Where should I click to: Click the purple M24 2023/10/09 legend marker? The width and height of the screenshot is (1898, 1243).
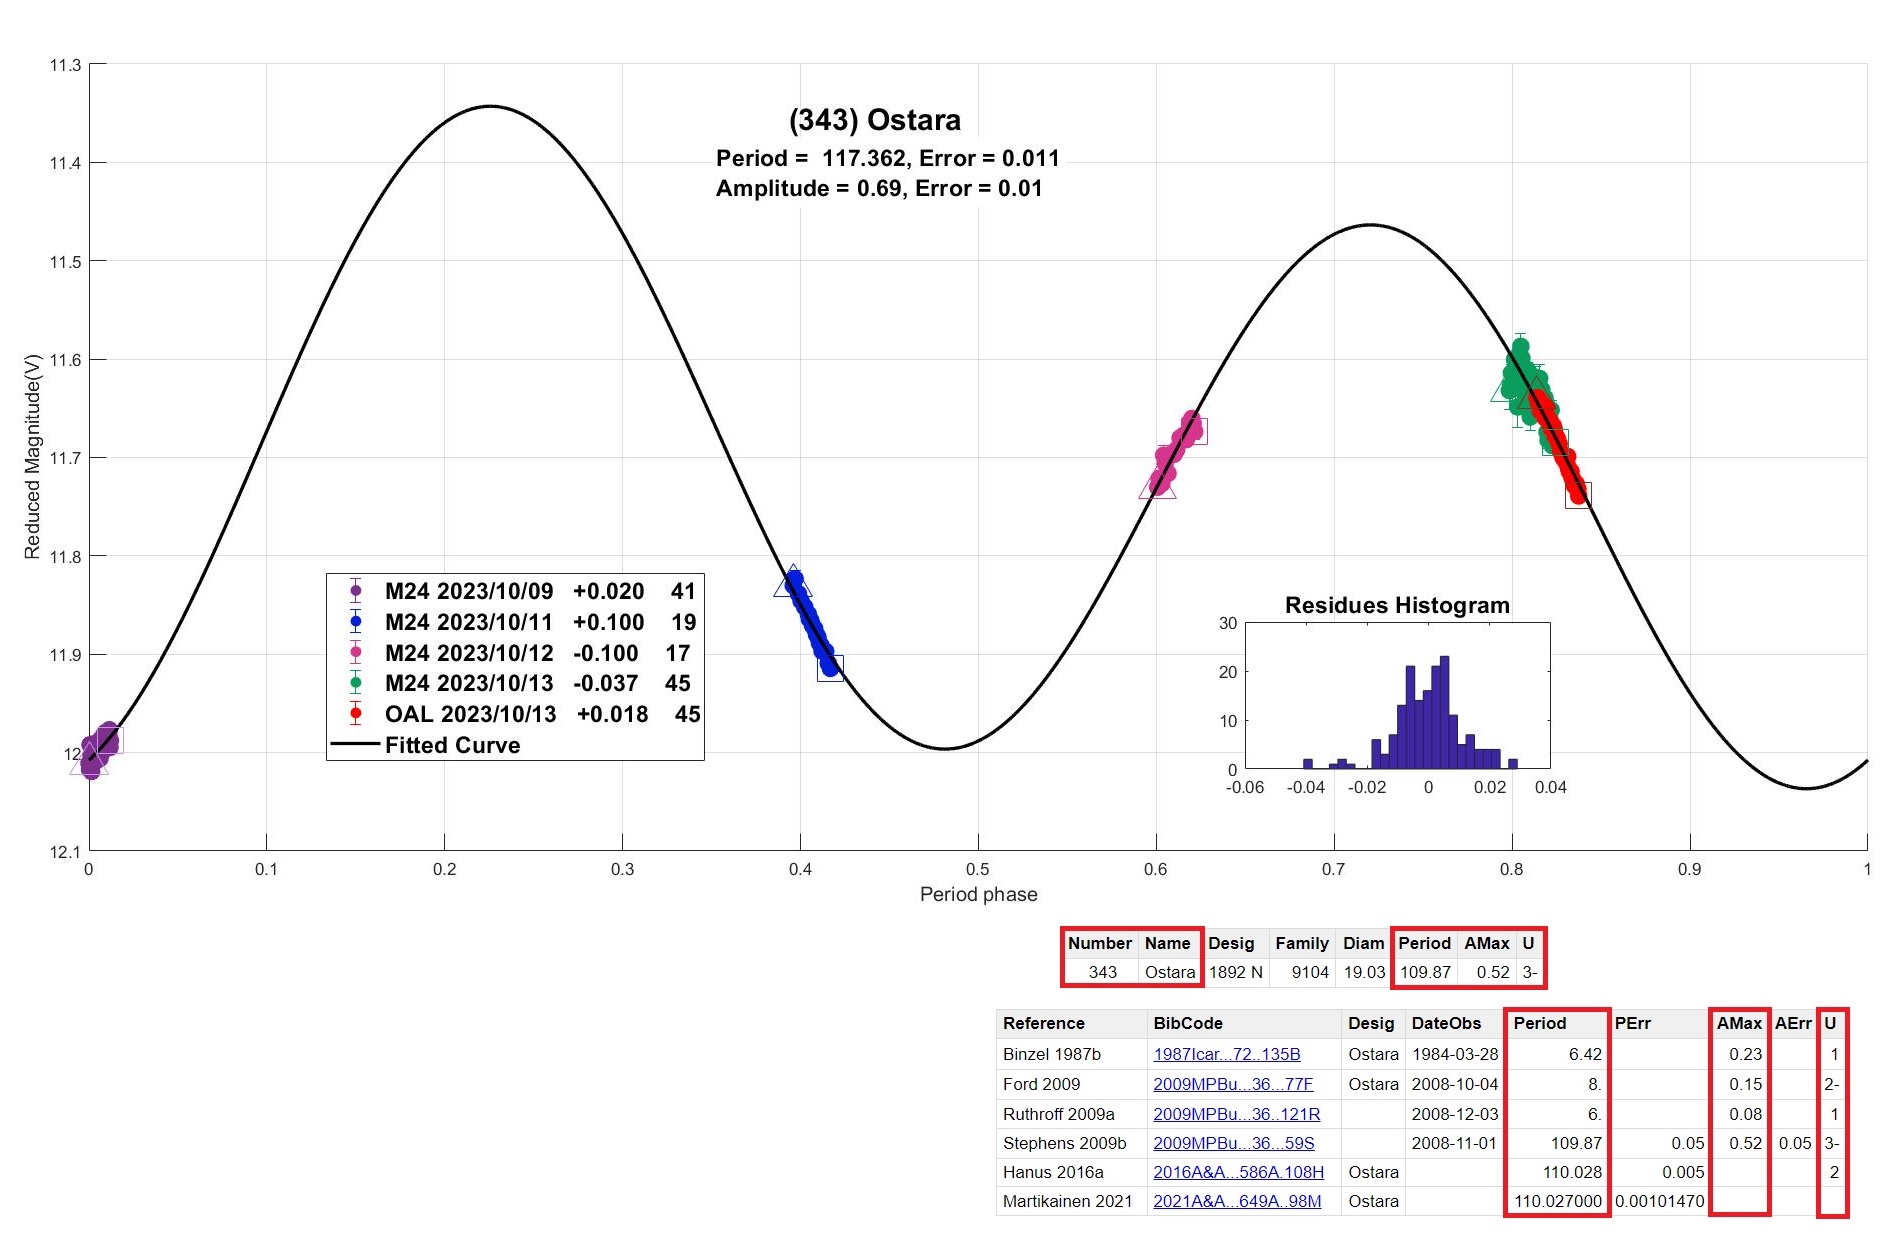(355, 591)
